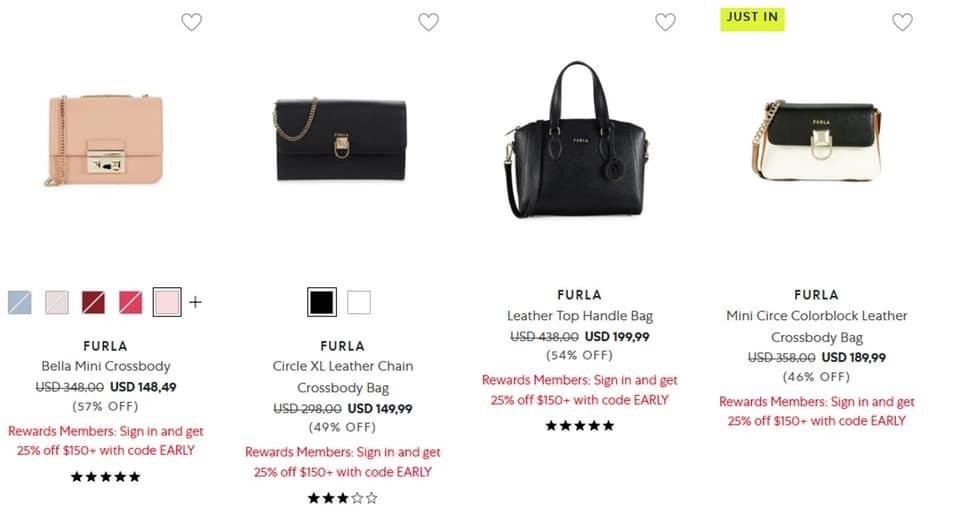Open the Leather Top Handle Bag title link
960x512 pixels.
(580, 316)
